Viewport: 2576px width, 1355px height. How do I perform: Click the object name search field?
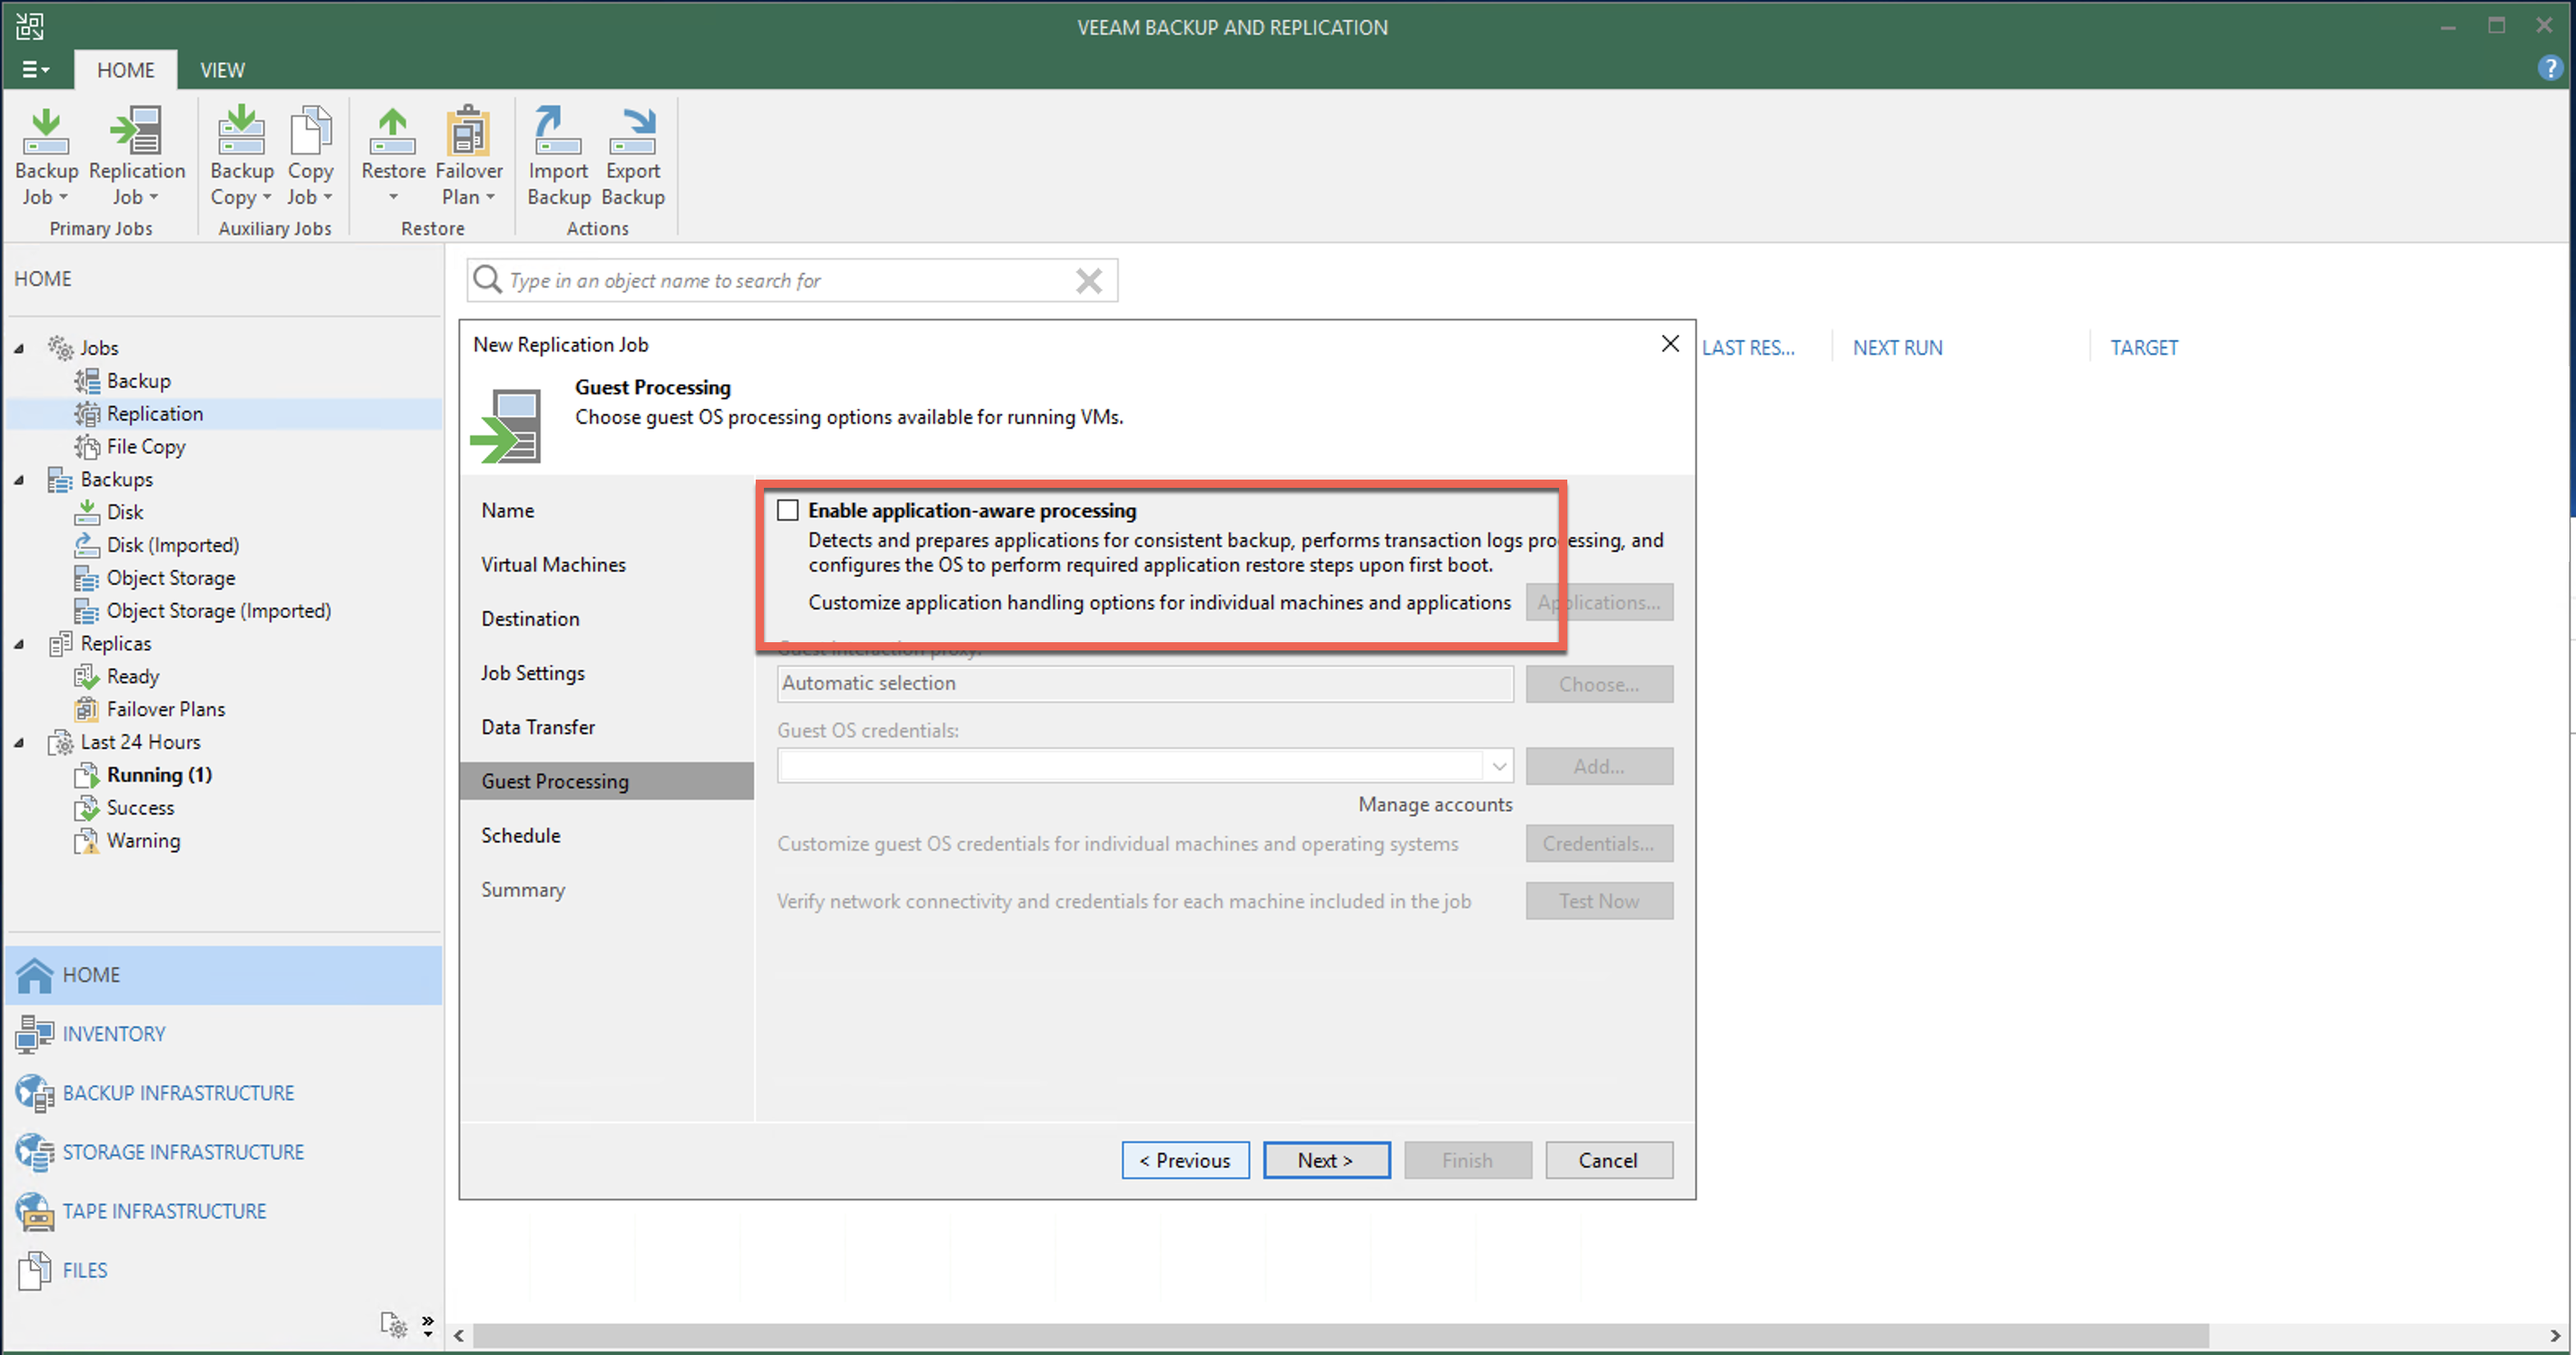(790, 281)
